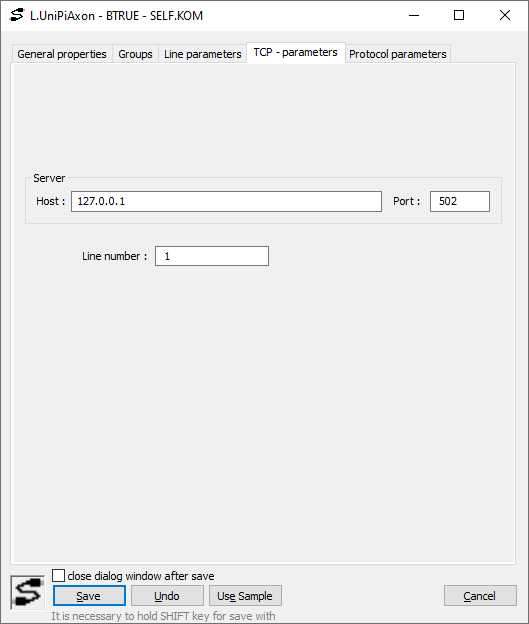Minimize the L.UniPiAxon window

point(414,16)
